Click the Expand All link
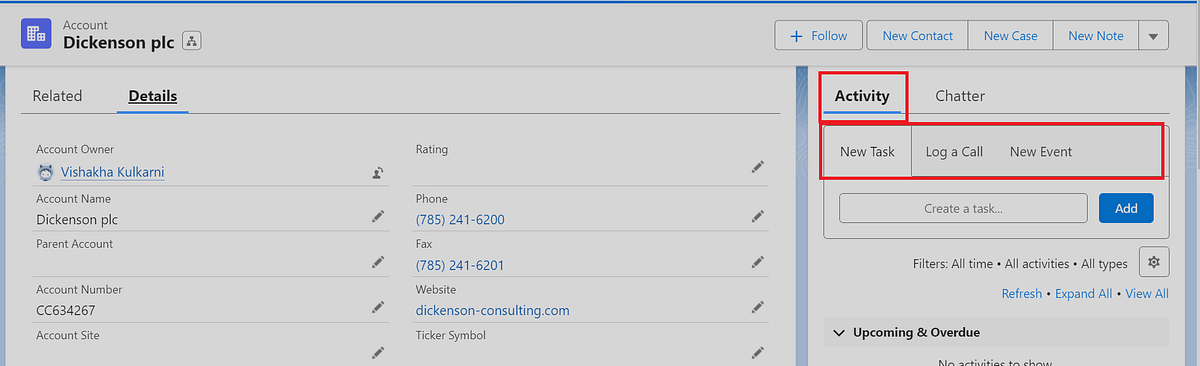The image size is (1200, 366). (1083, 294)
